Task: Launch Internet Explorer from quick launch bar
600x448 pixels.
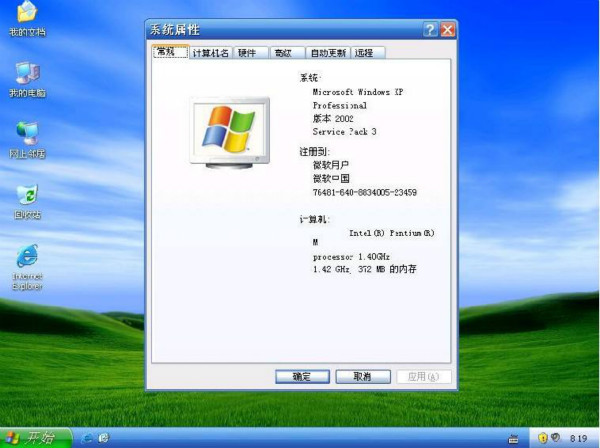Action: [x=88, y=438]
